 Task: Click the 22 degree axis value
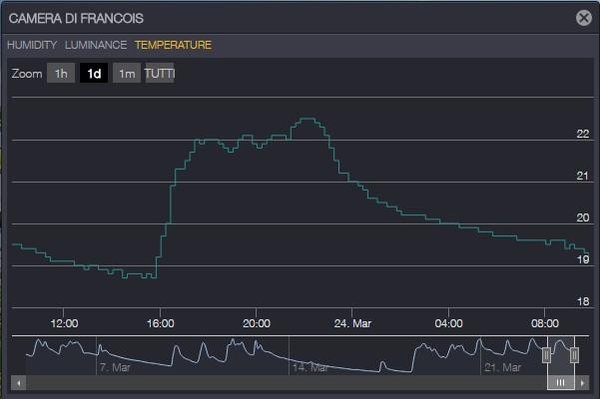point(583,134)
